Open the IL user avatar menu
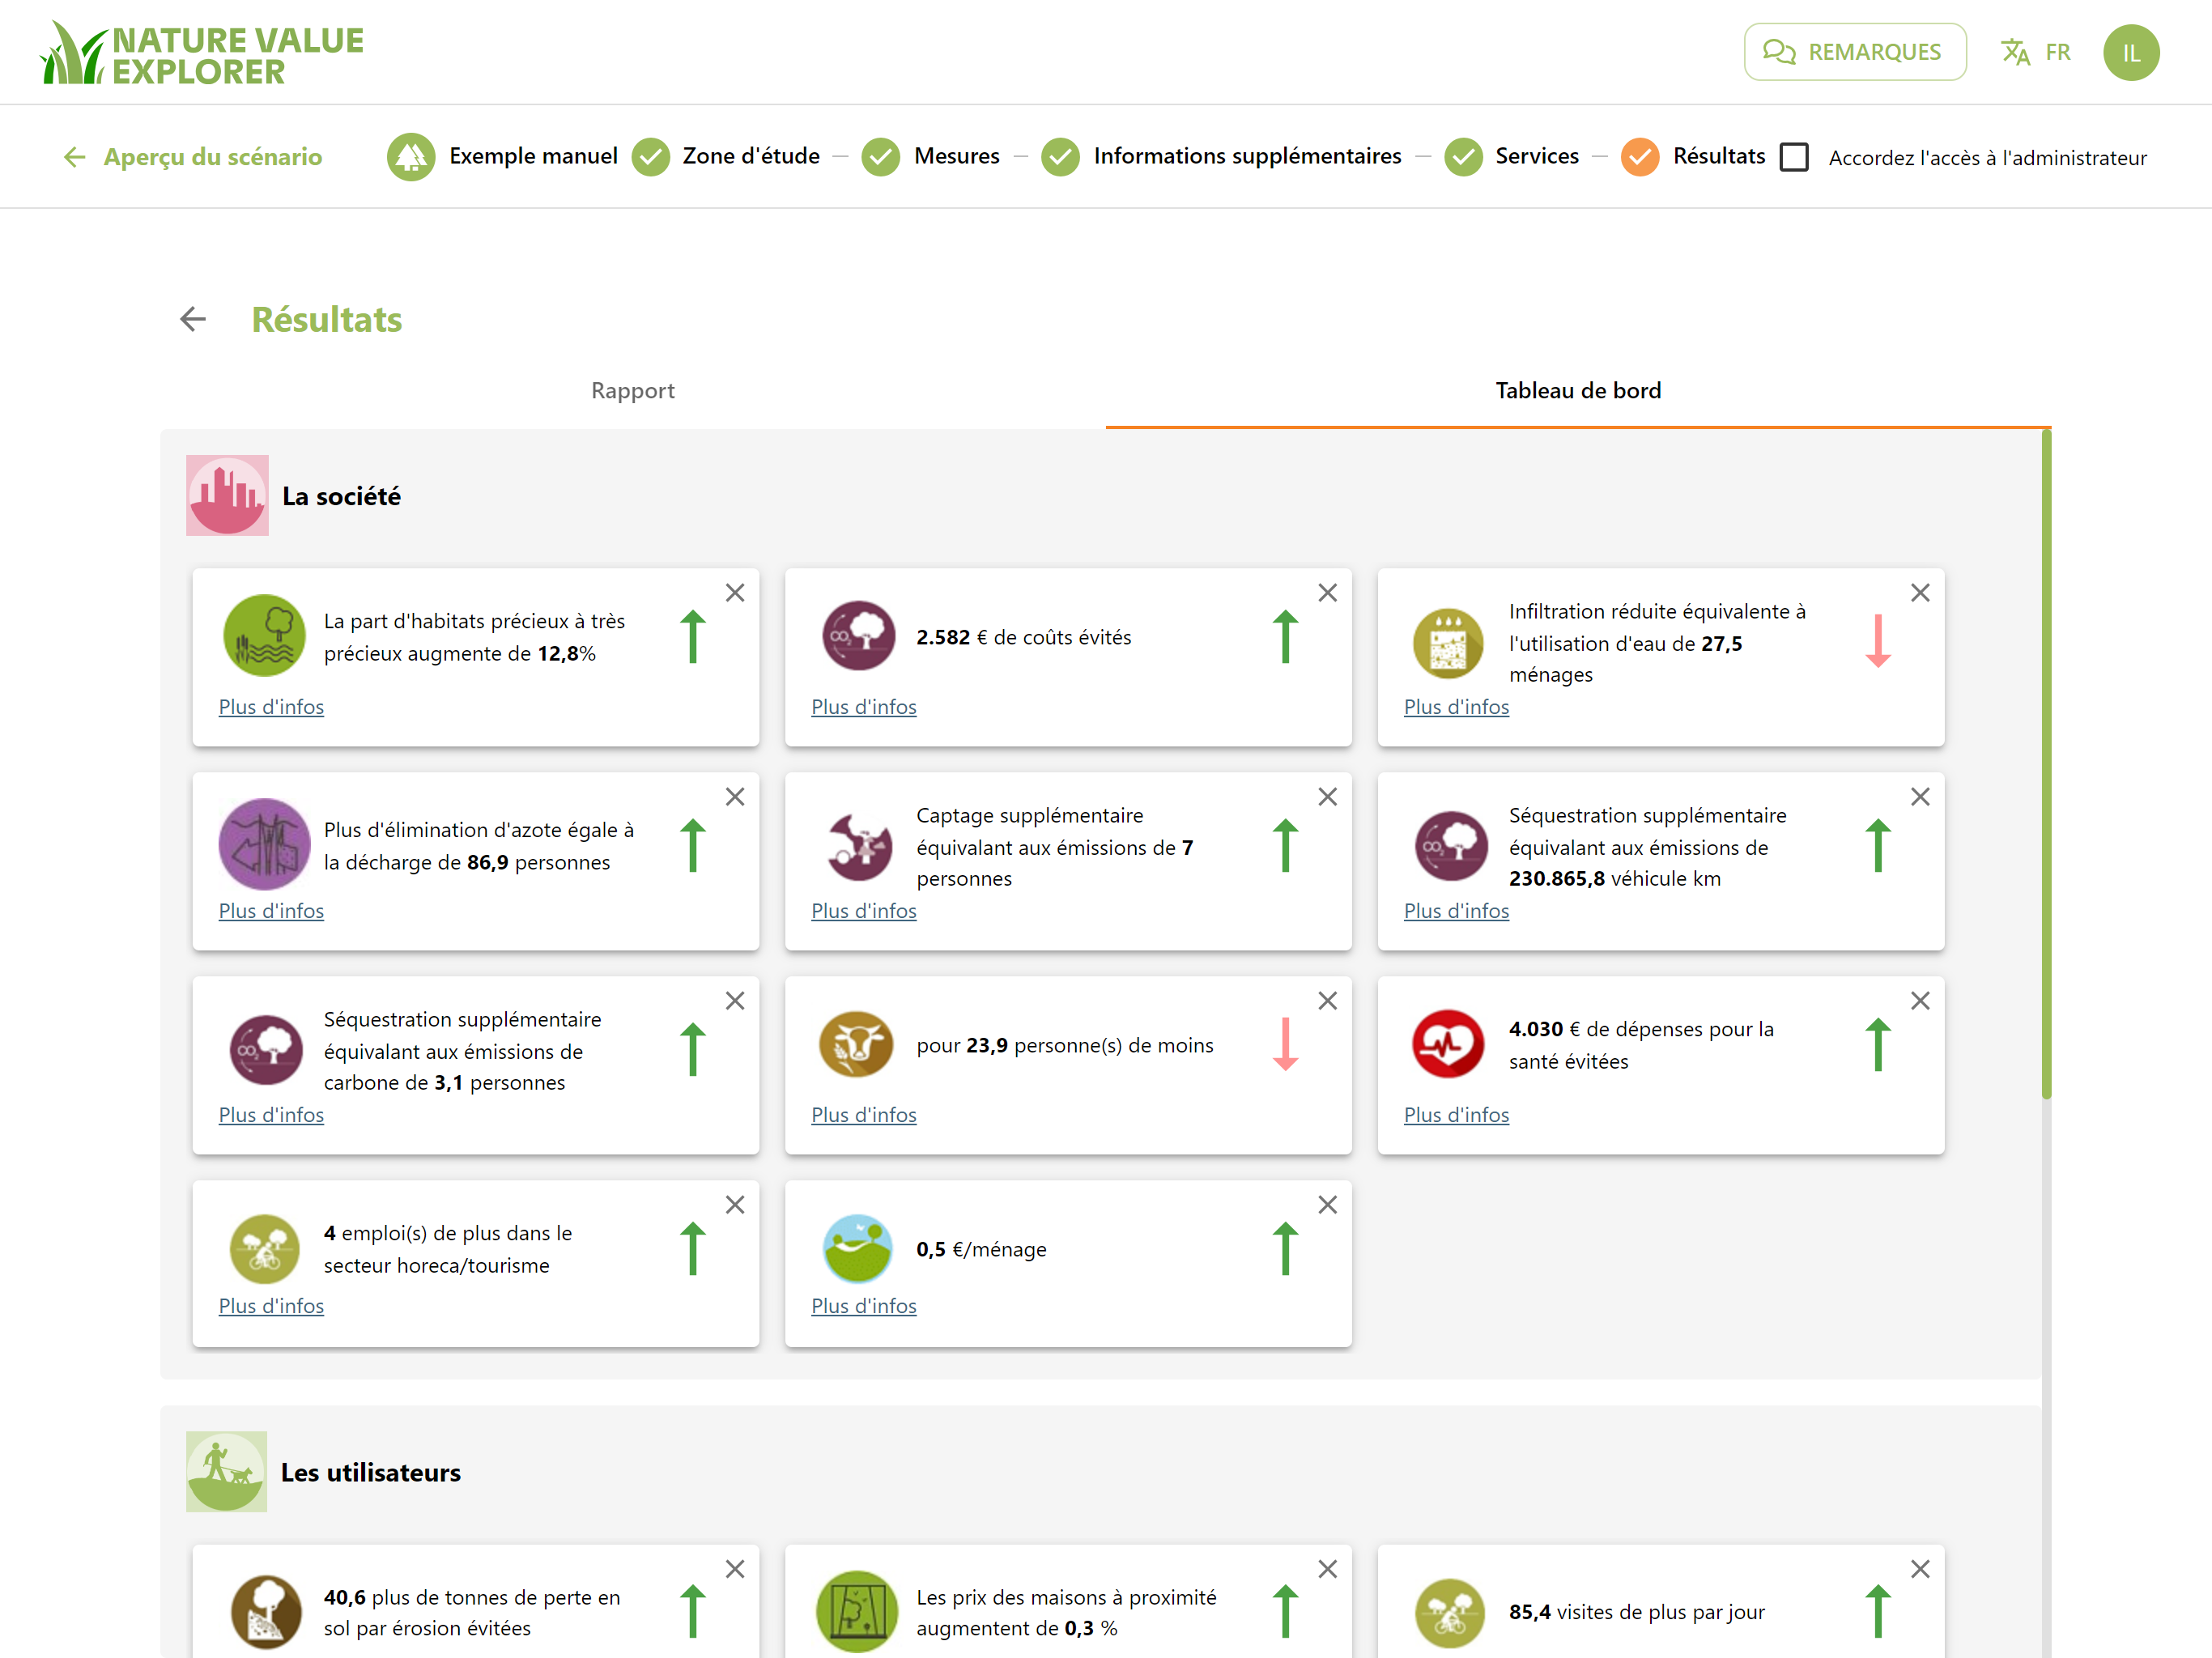2212x1658 pixels. (2131, 52)
